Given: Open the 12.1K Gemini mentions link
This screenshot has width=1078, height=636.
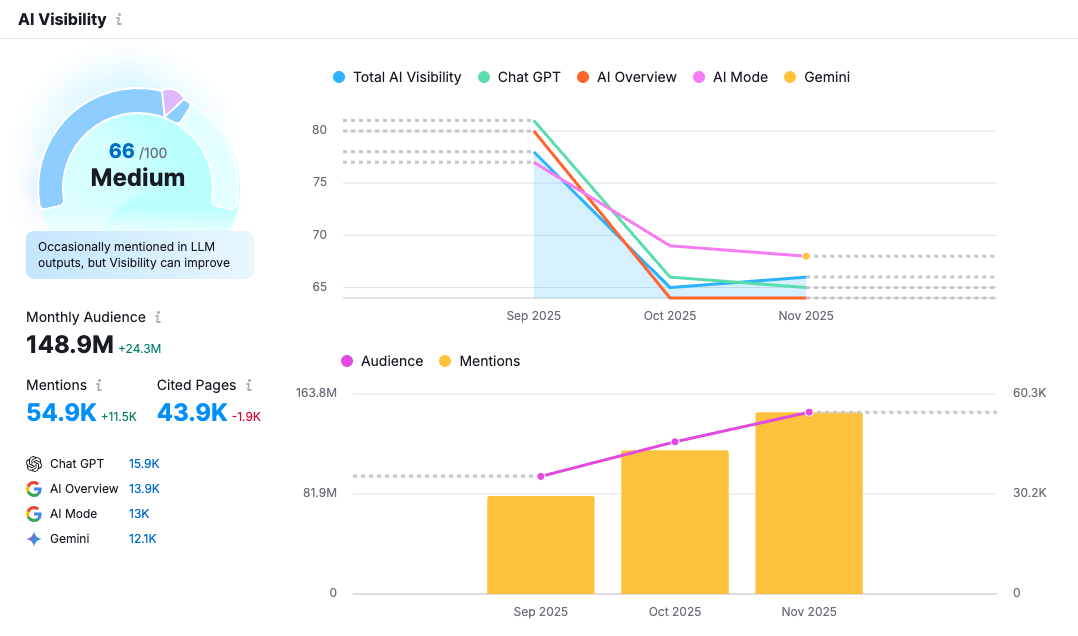Looking at the screenshot, I should [142, 538].
